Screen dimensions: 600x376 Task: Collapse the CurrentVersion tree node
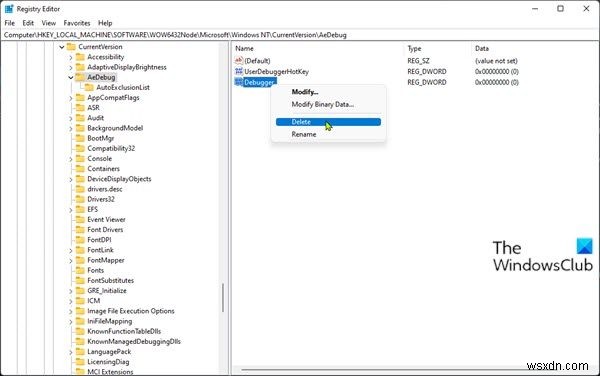click(x=62, y=47)
